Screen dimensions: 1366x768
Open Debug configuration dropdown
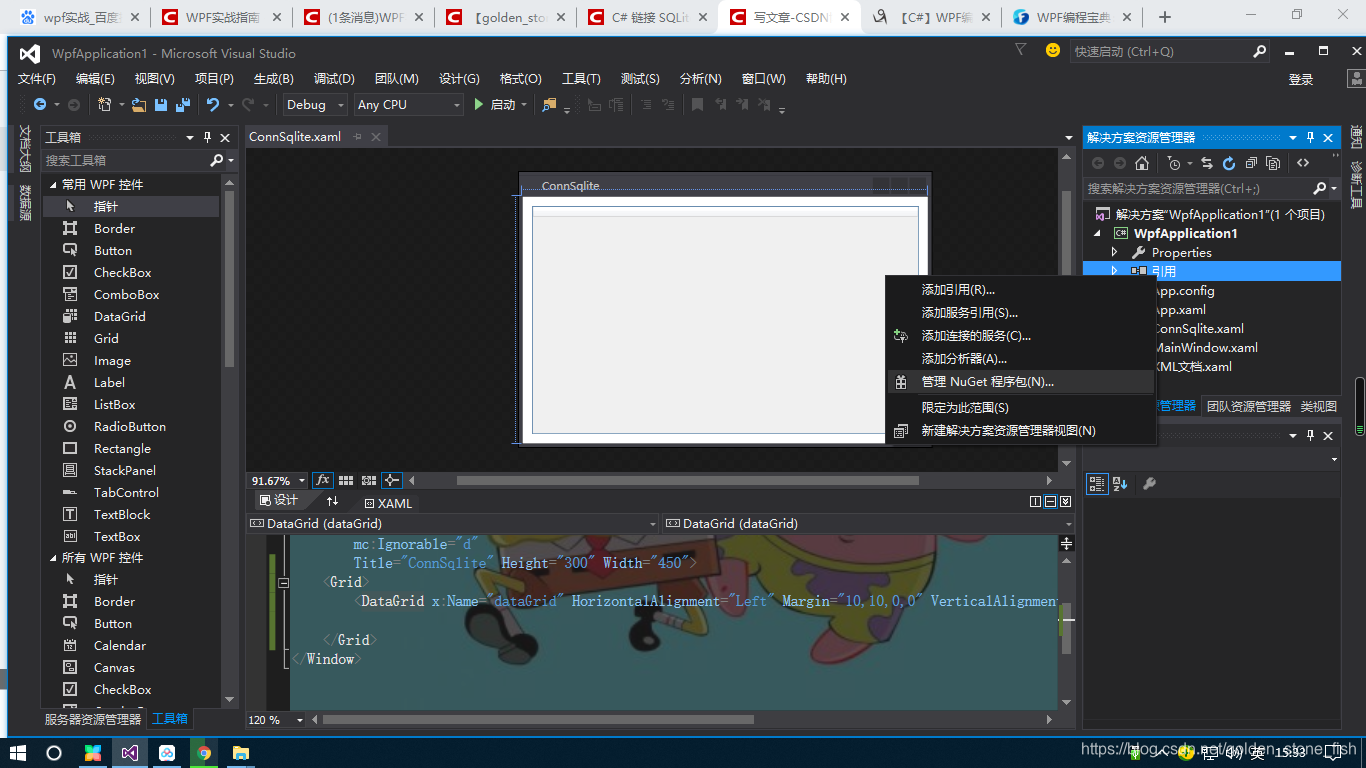tap(314, 104)
